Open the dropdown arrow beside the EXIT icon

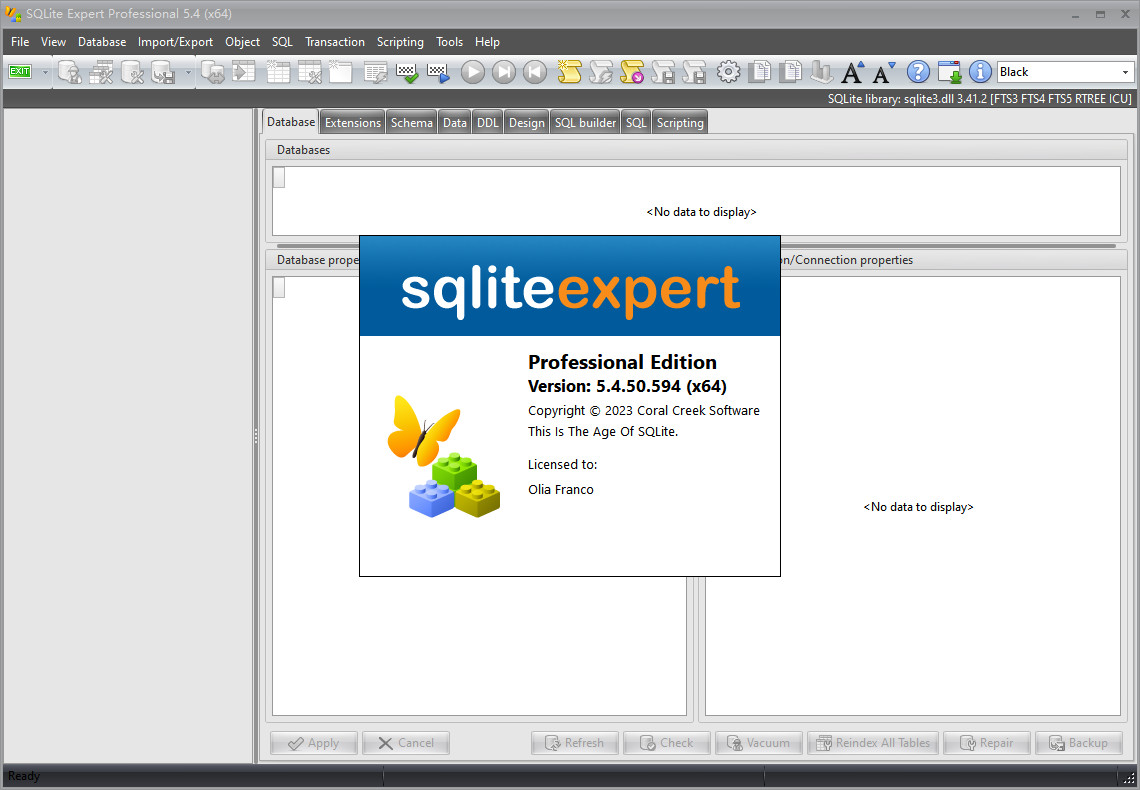tap(45, 72)
